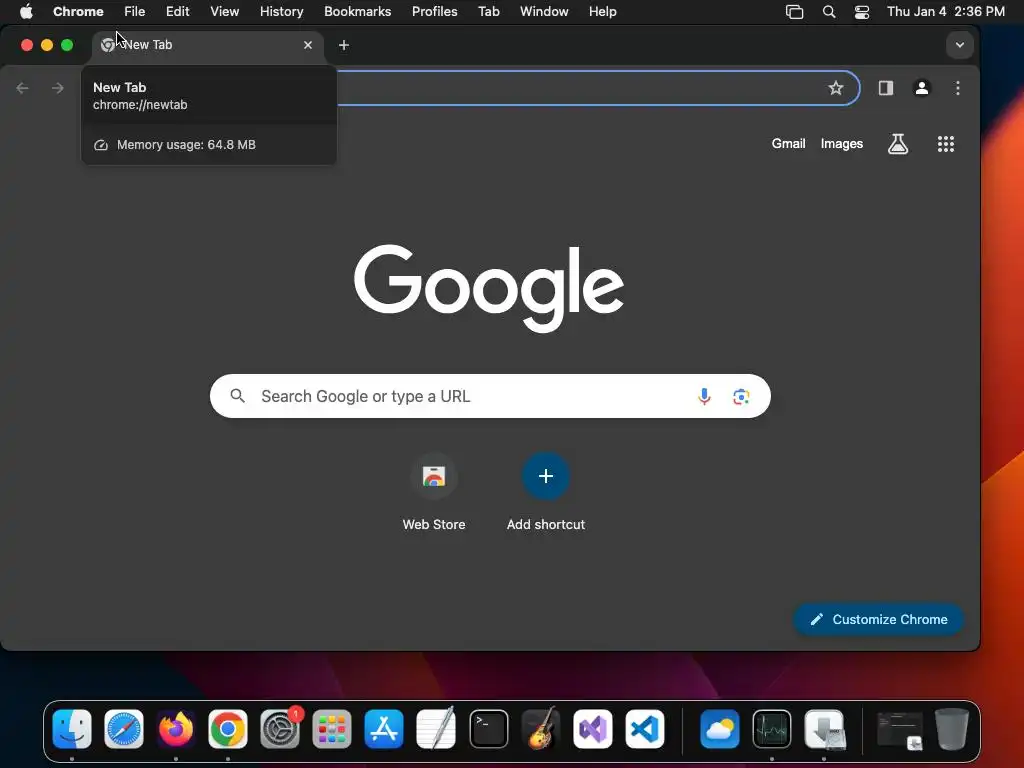Click Memory usage: 64.8 MB text
The width and height of the screenshot is (1024, 768).
[x=186, y=145]
